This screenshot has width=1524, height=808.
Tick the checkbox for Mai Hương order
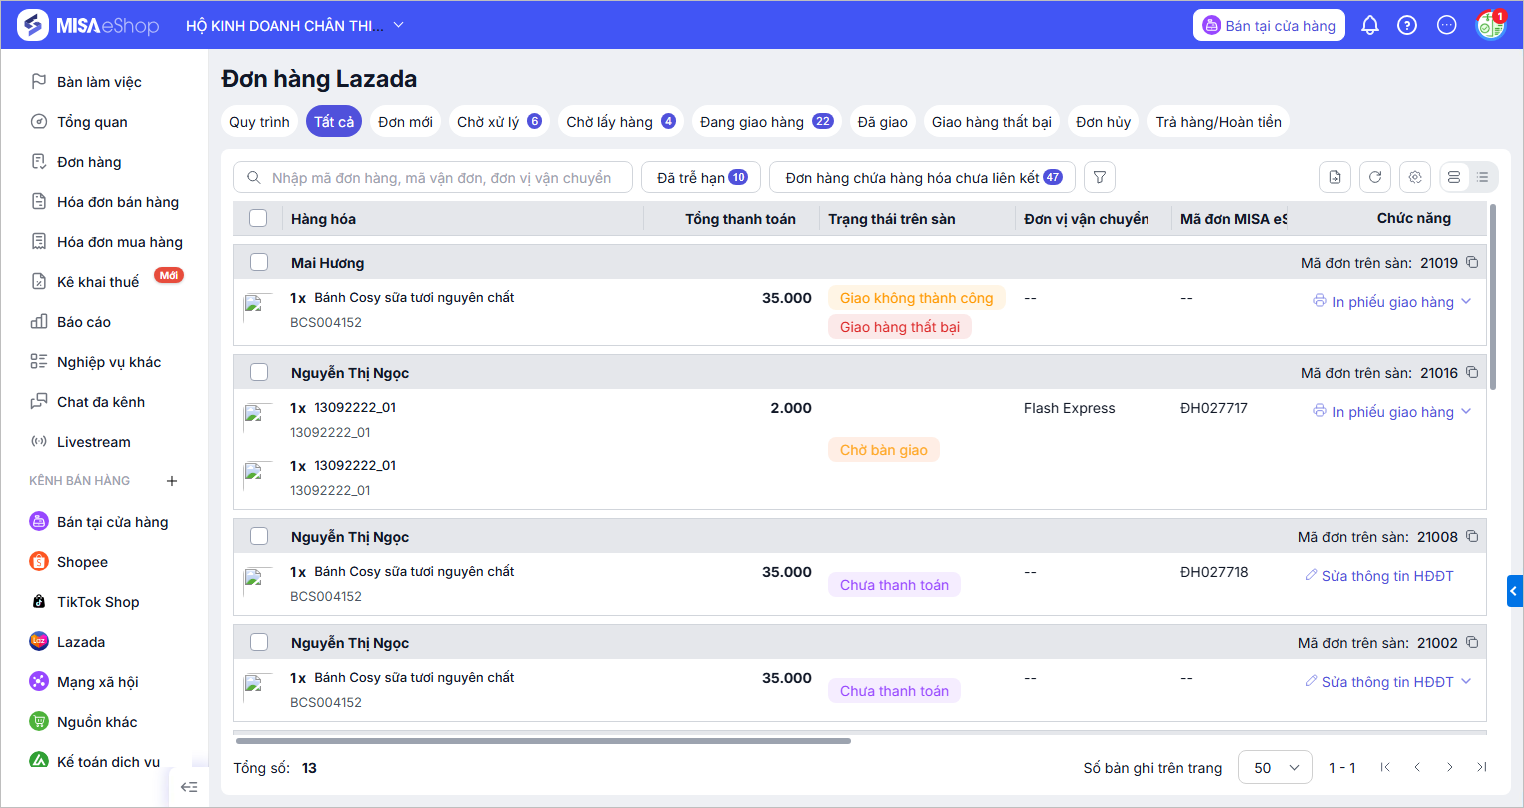259,263
